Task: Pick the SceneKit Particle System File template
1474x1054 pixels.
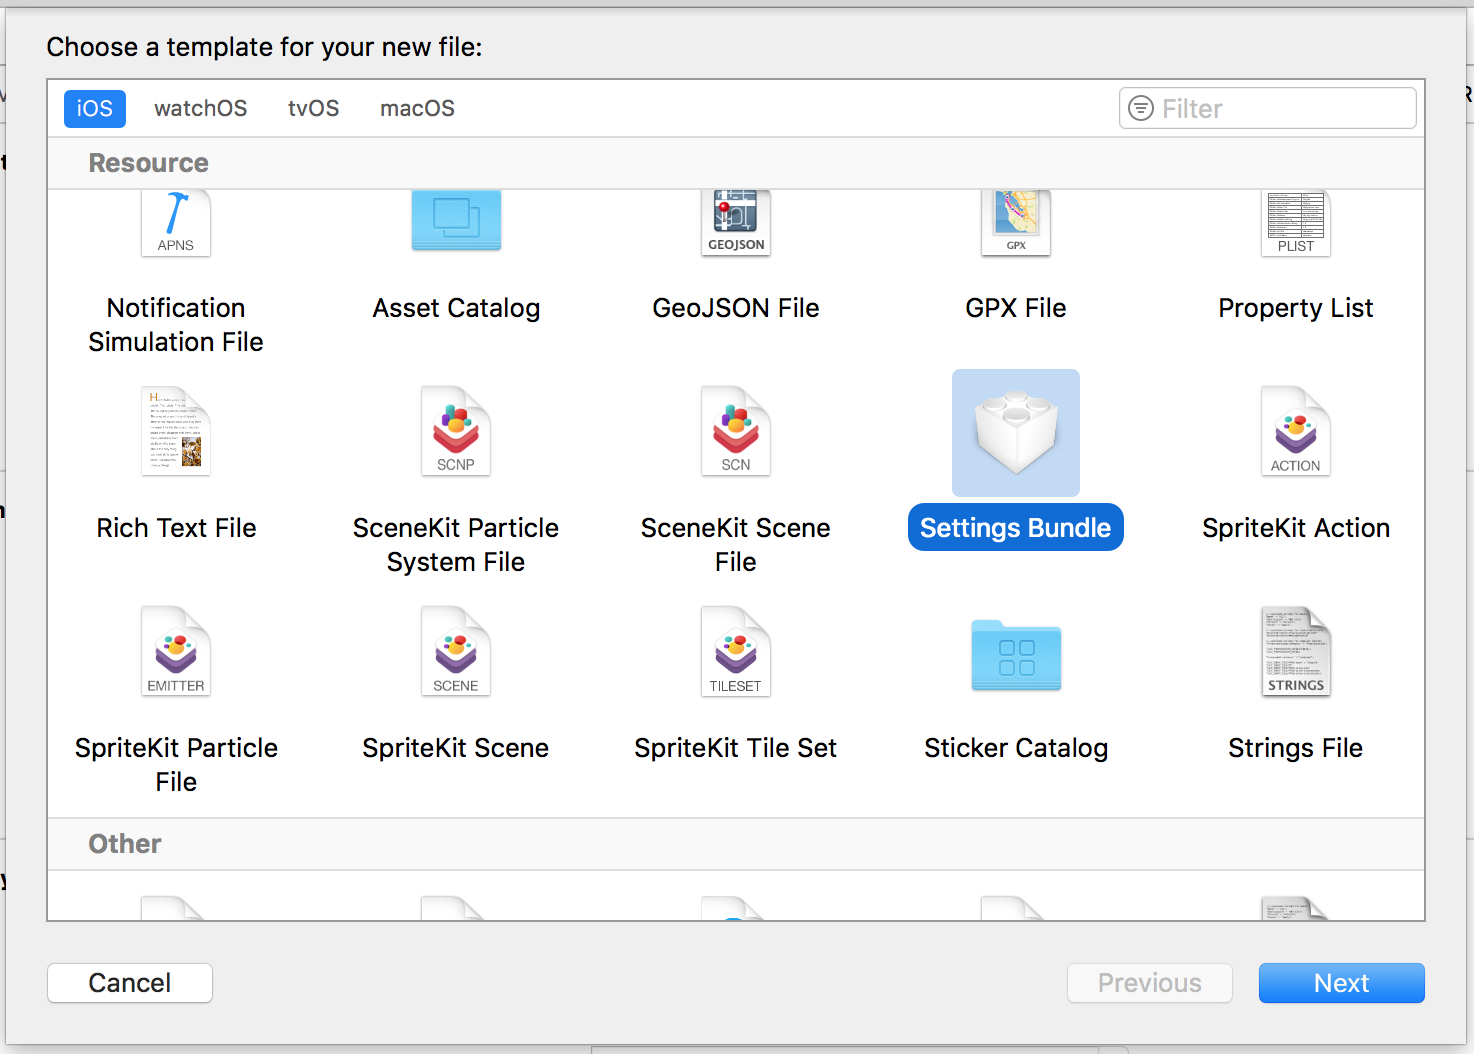Action: pos(456,432)
